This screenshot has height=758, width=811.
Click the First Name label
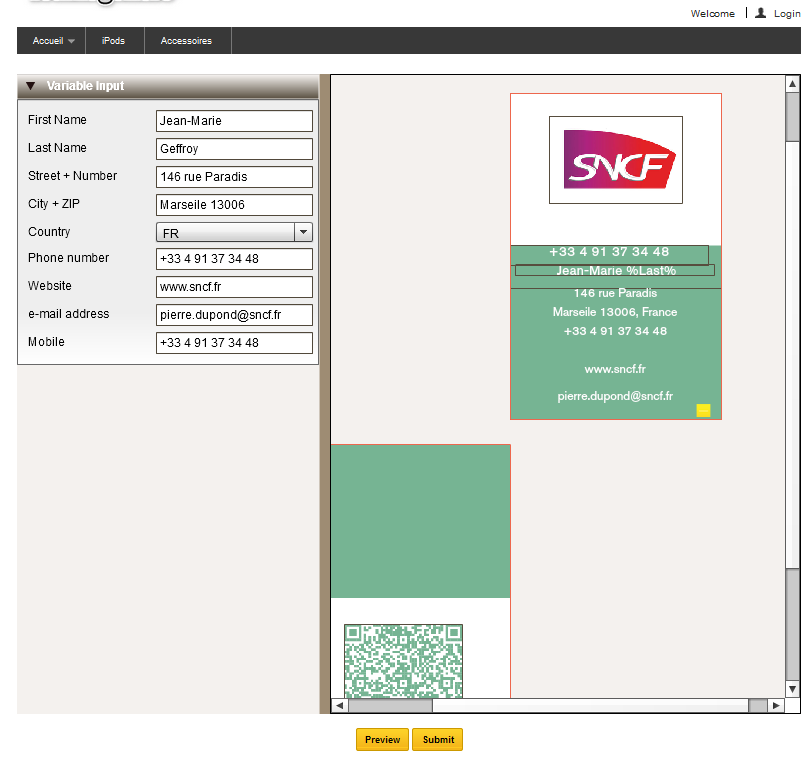click(57, 120)
